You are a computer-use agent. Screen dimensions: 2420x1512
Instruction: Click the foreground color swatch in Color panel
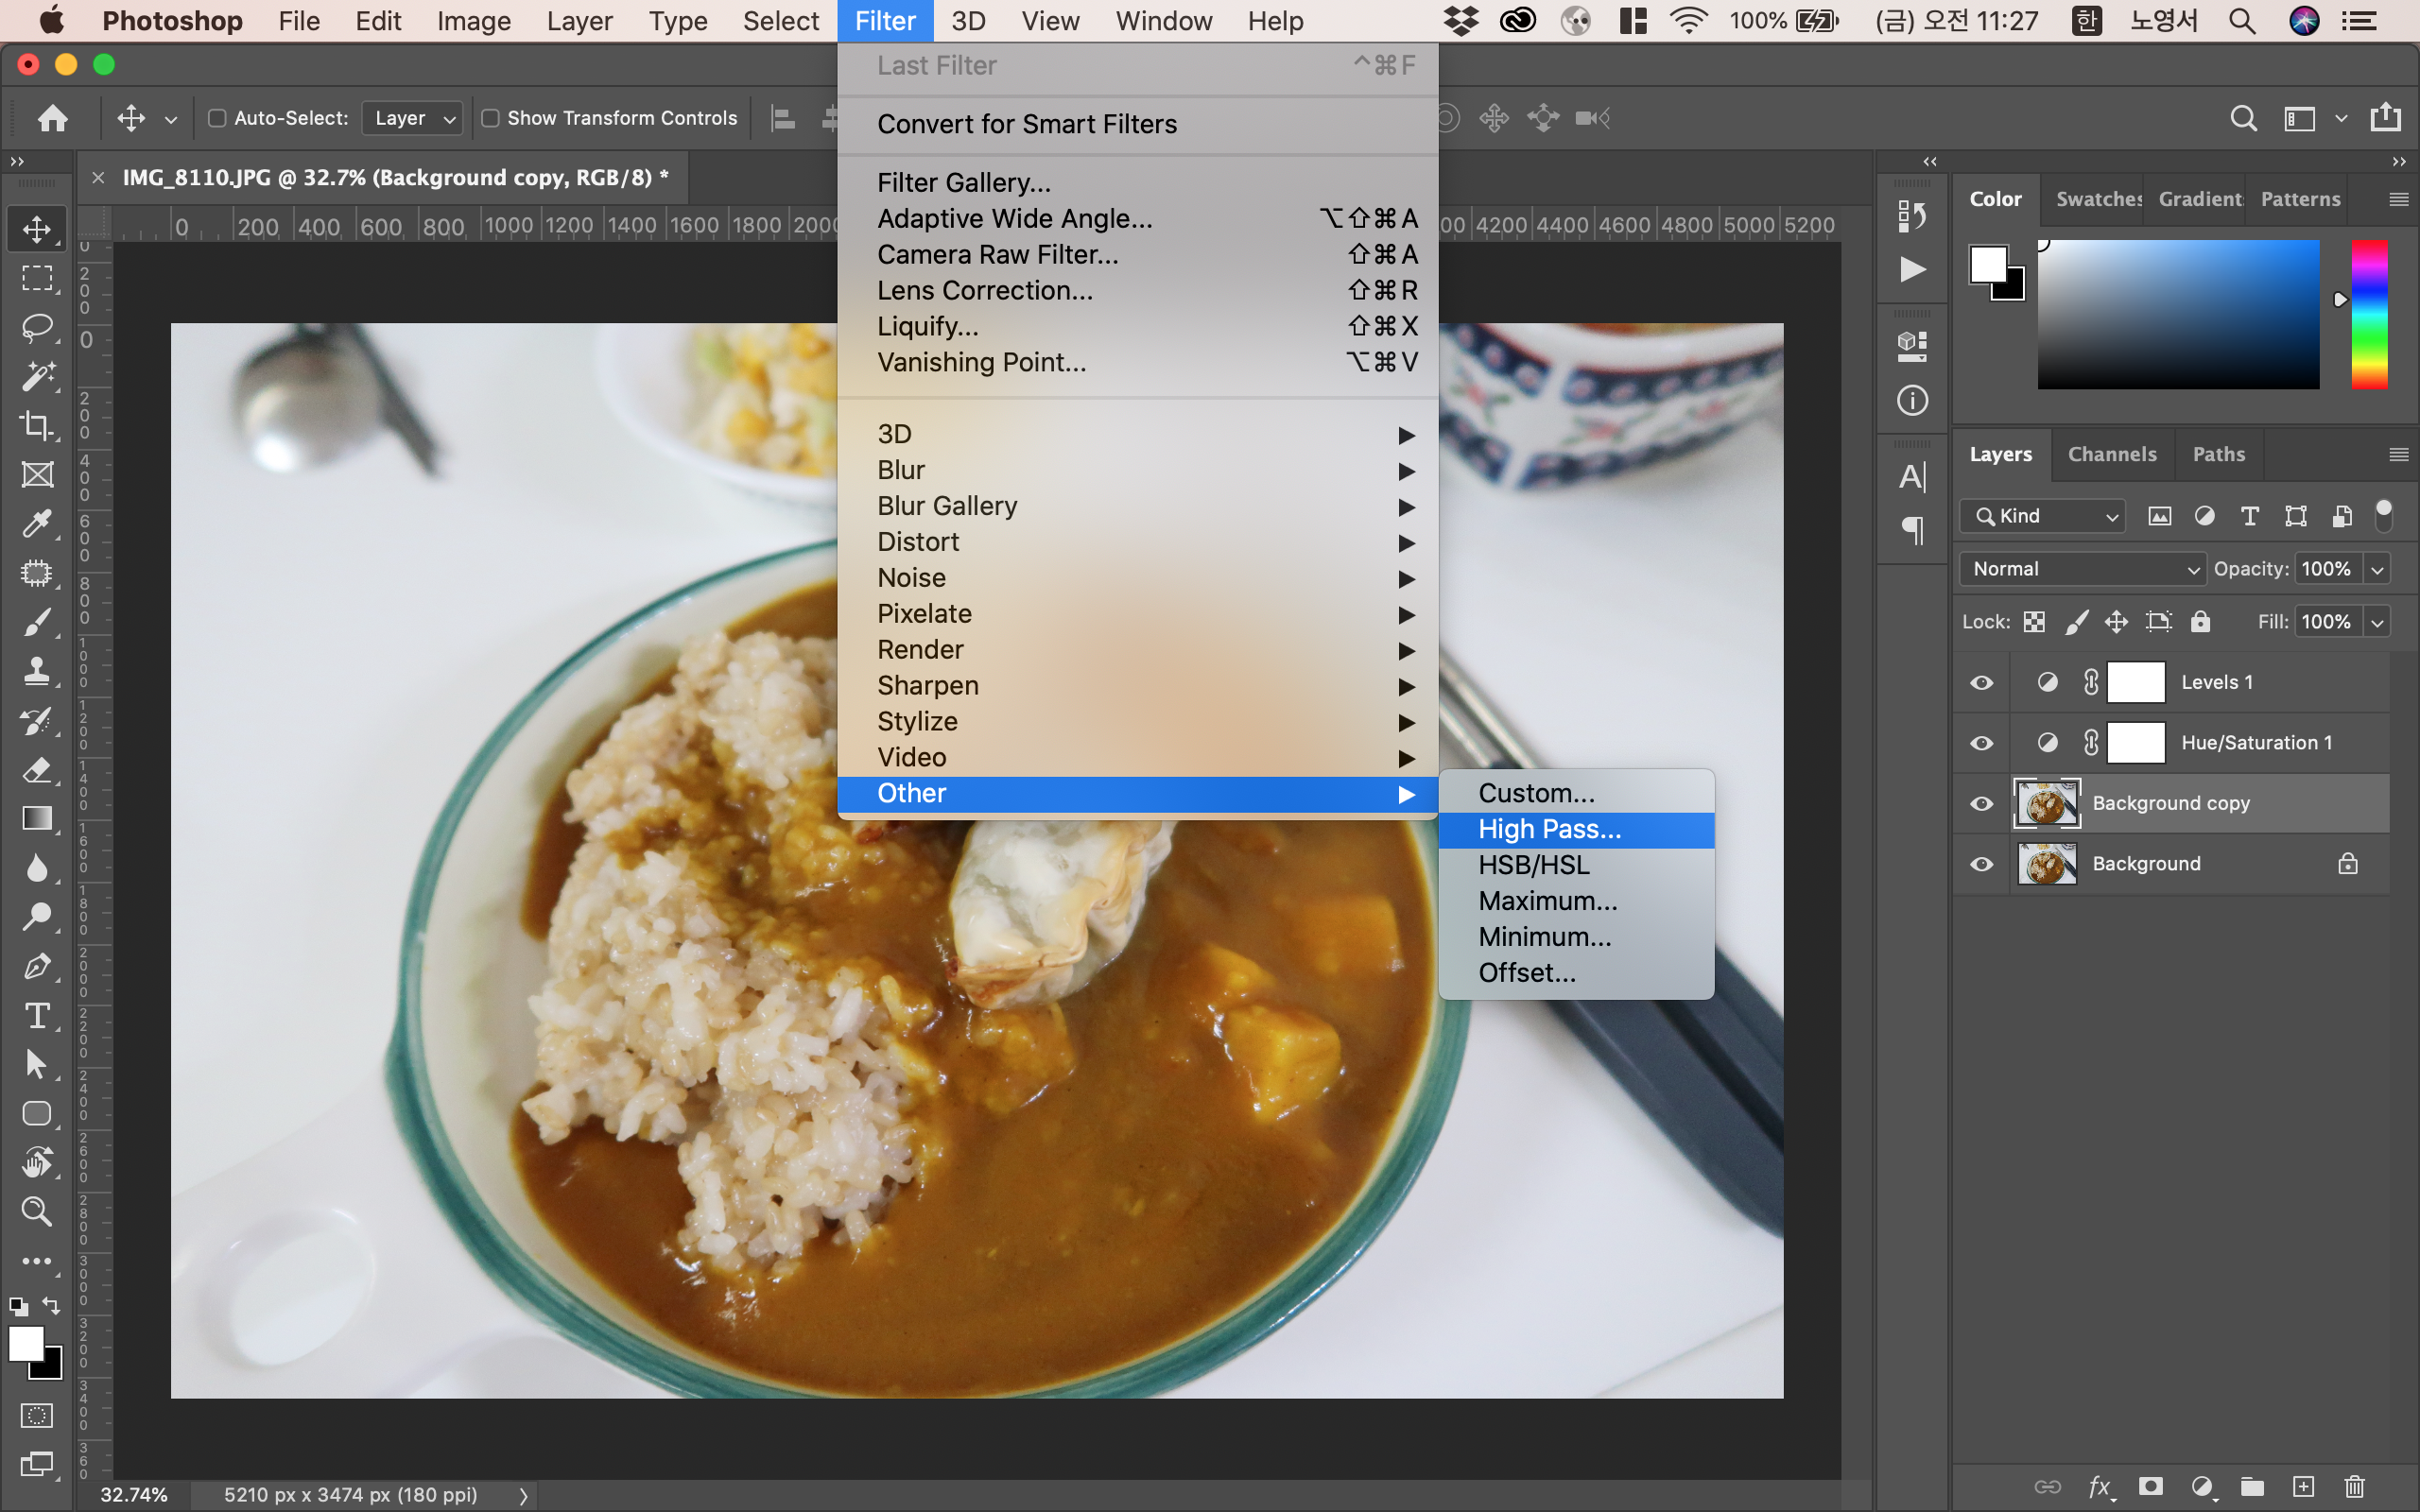pyautogui.click(x=1988, y=265)
